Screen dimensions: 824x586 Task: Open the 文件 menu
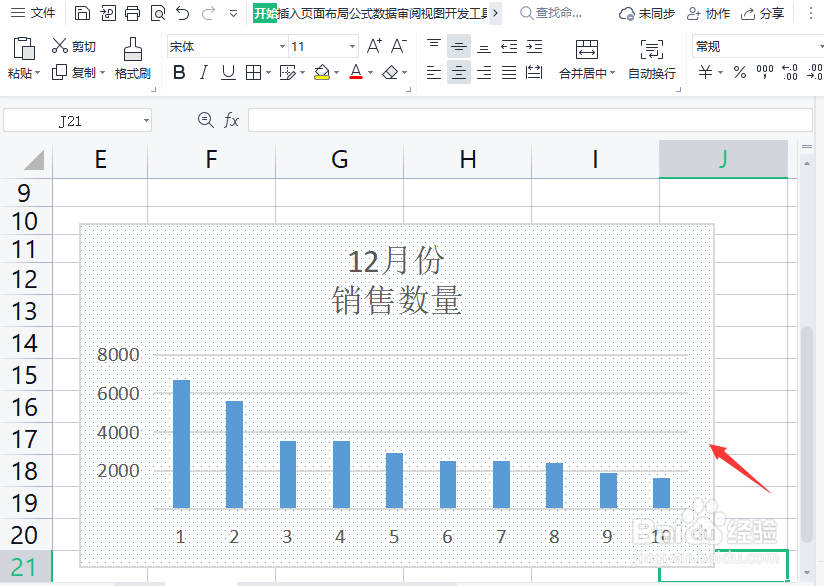pyautogui.click(x=33, y=13)
